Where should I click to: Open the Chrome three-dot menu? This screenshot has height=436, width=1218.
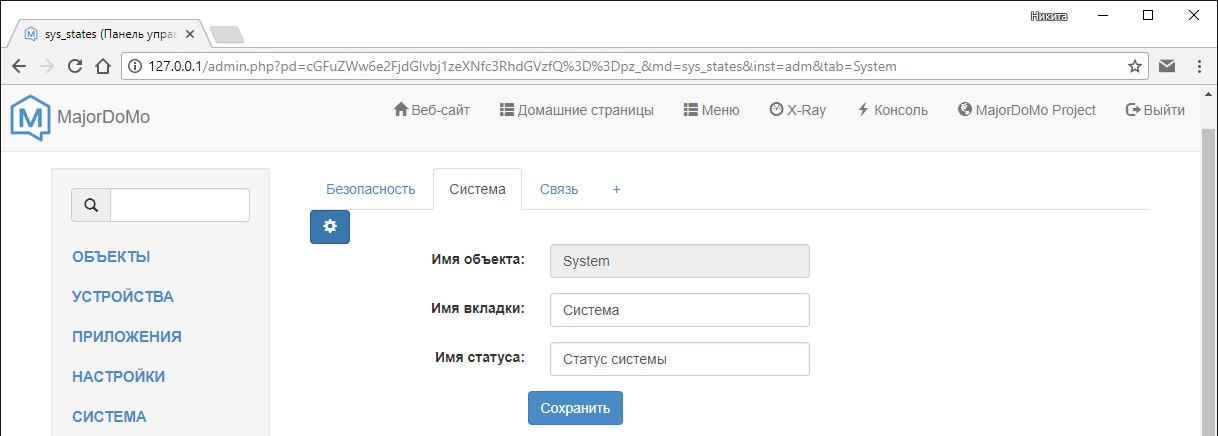coord(1198,67)
